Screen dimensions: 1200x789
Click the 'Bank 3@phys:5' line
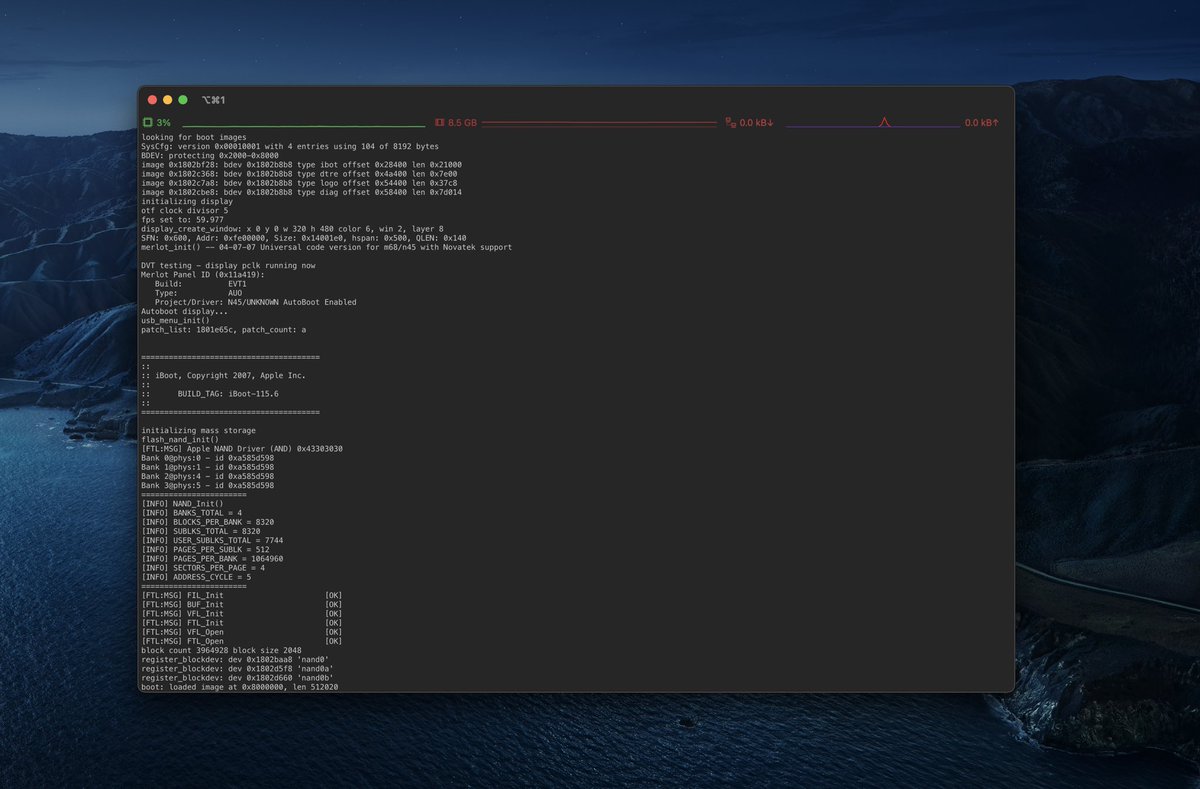(208, 485)
